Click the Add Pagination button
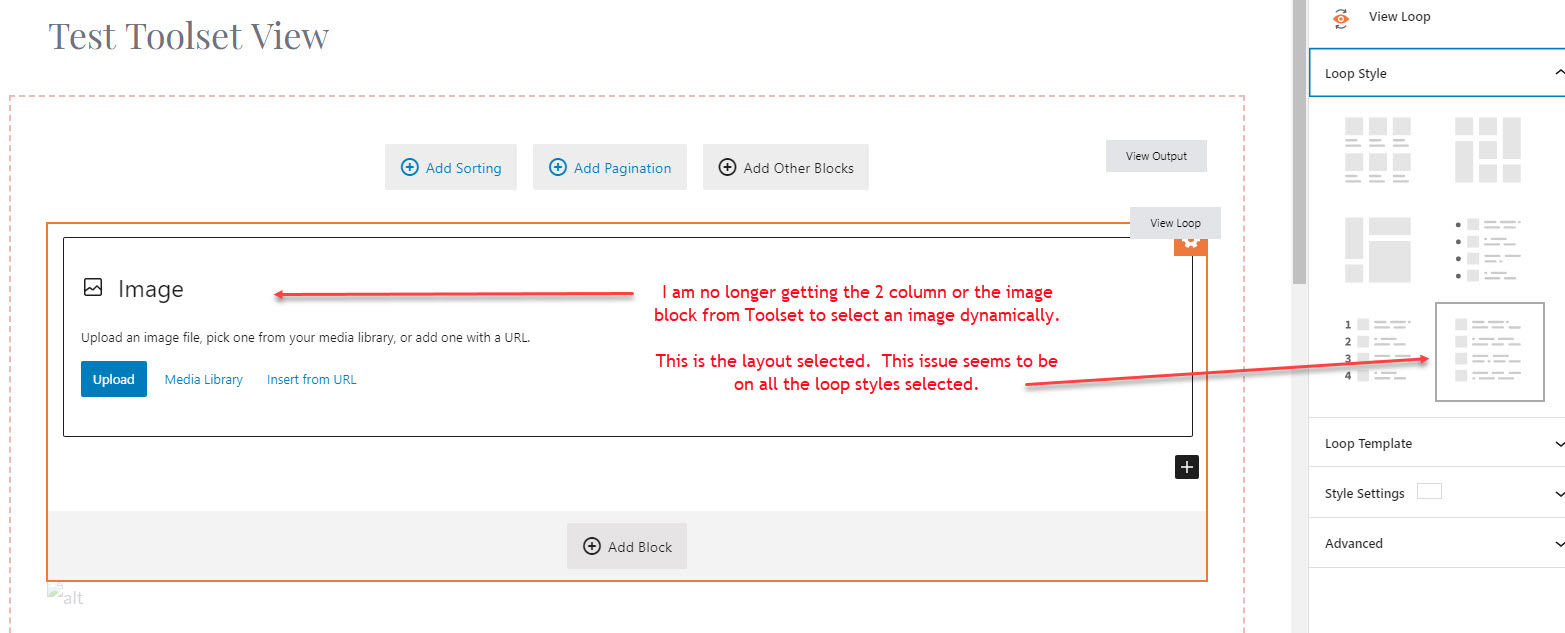This screenshot has width=1565, height=633. coord(610,167)
